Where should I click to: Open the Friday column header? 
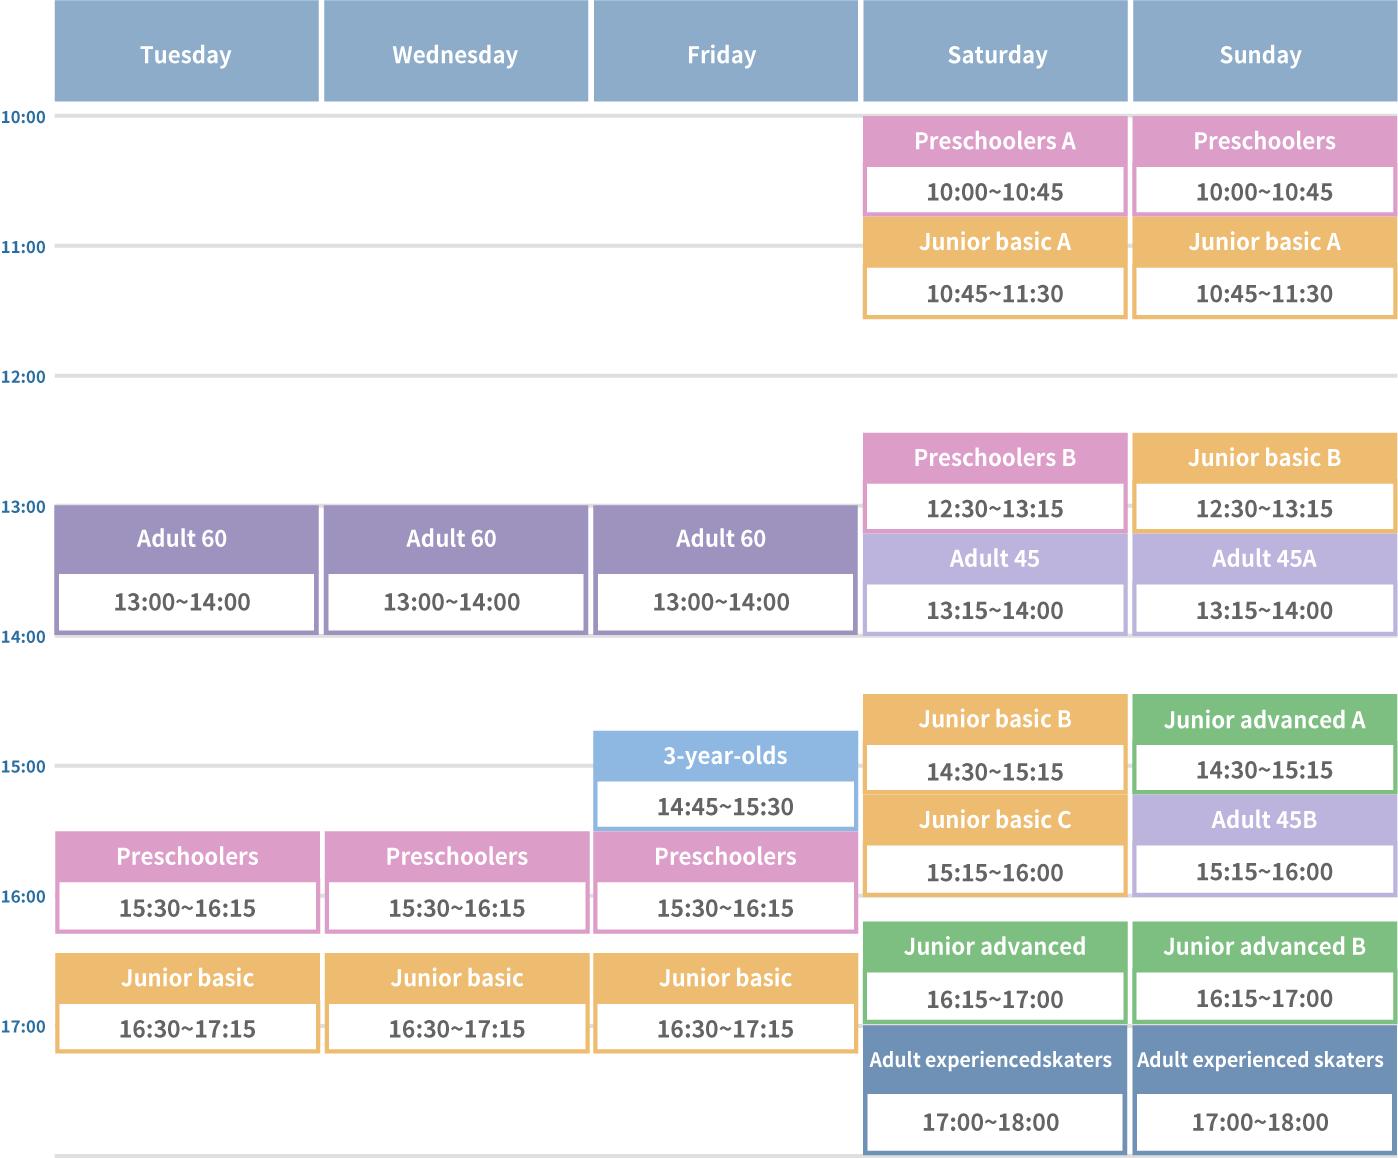click(722, 54)
